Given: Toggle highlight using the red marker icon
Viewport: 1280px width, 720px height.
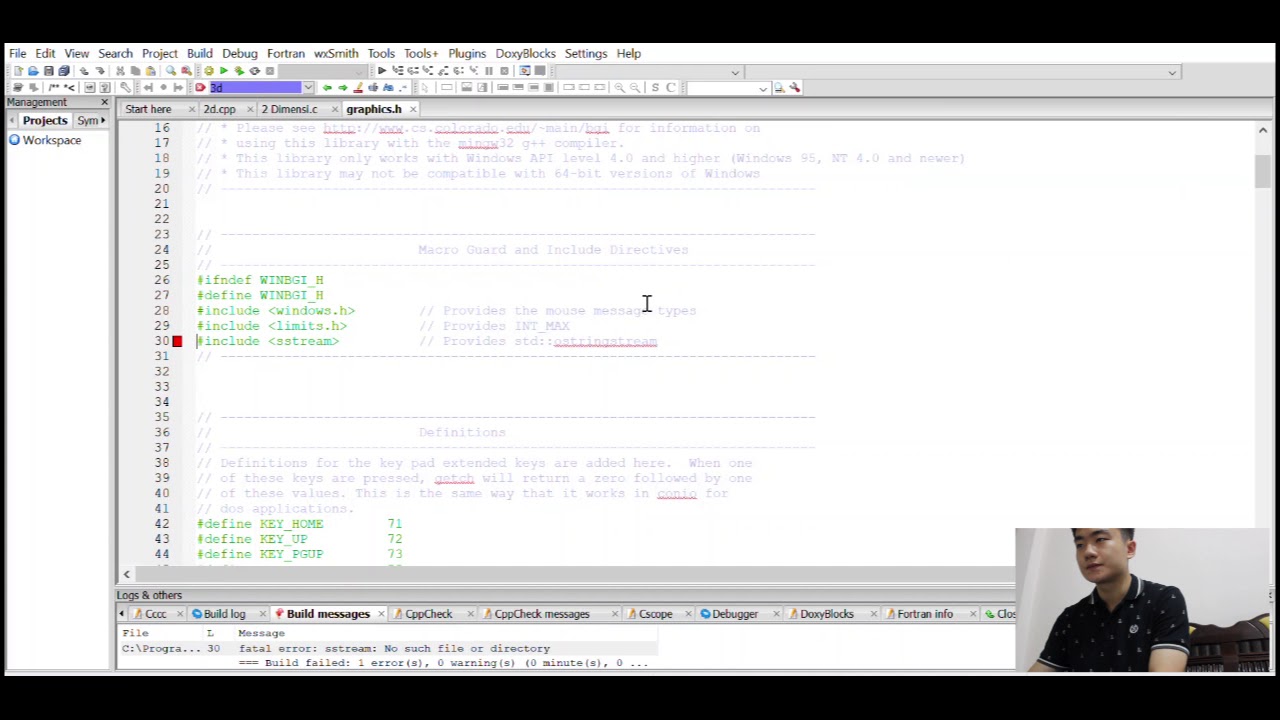Looking at the screenshot, I should click(358, 88).
